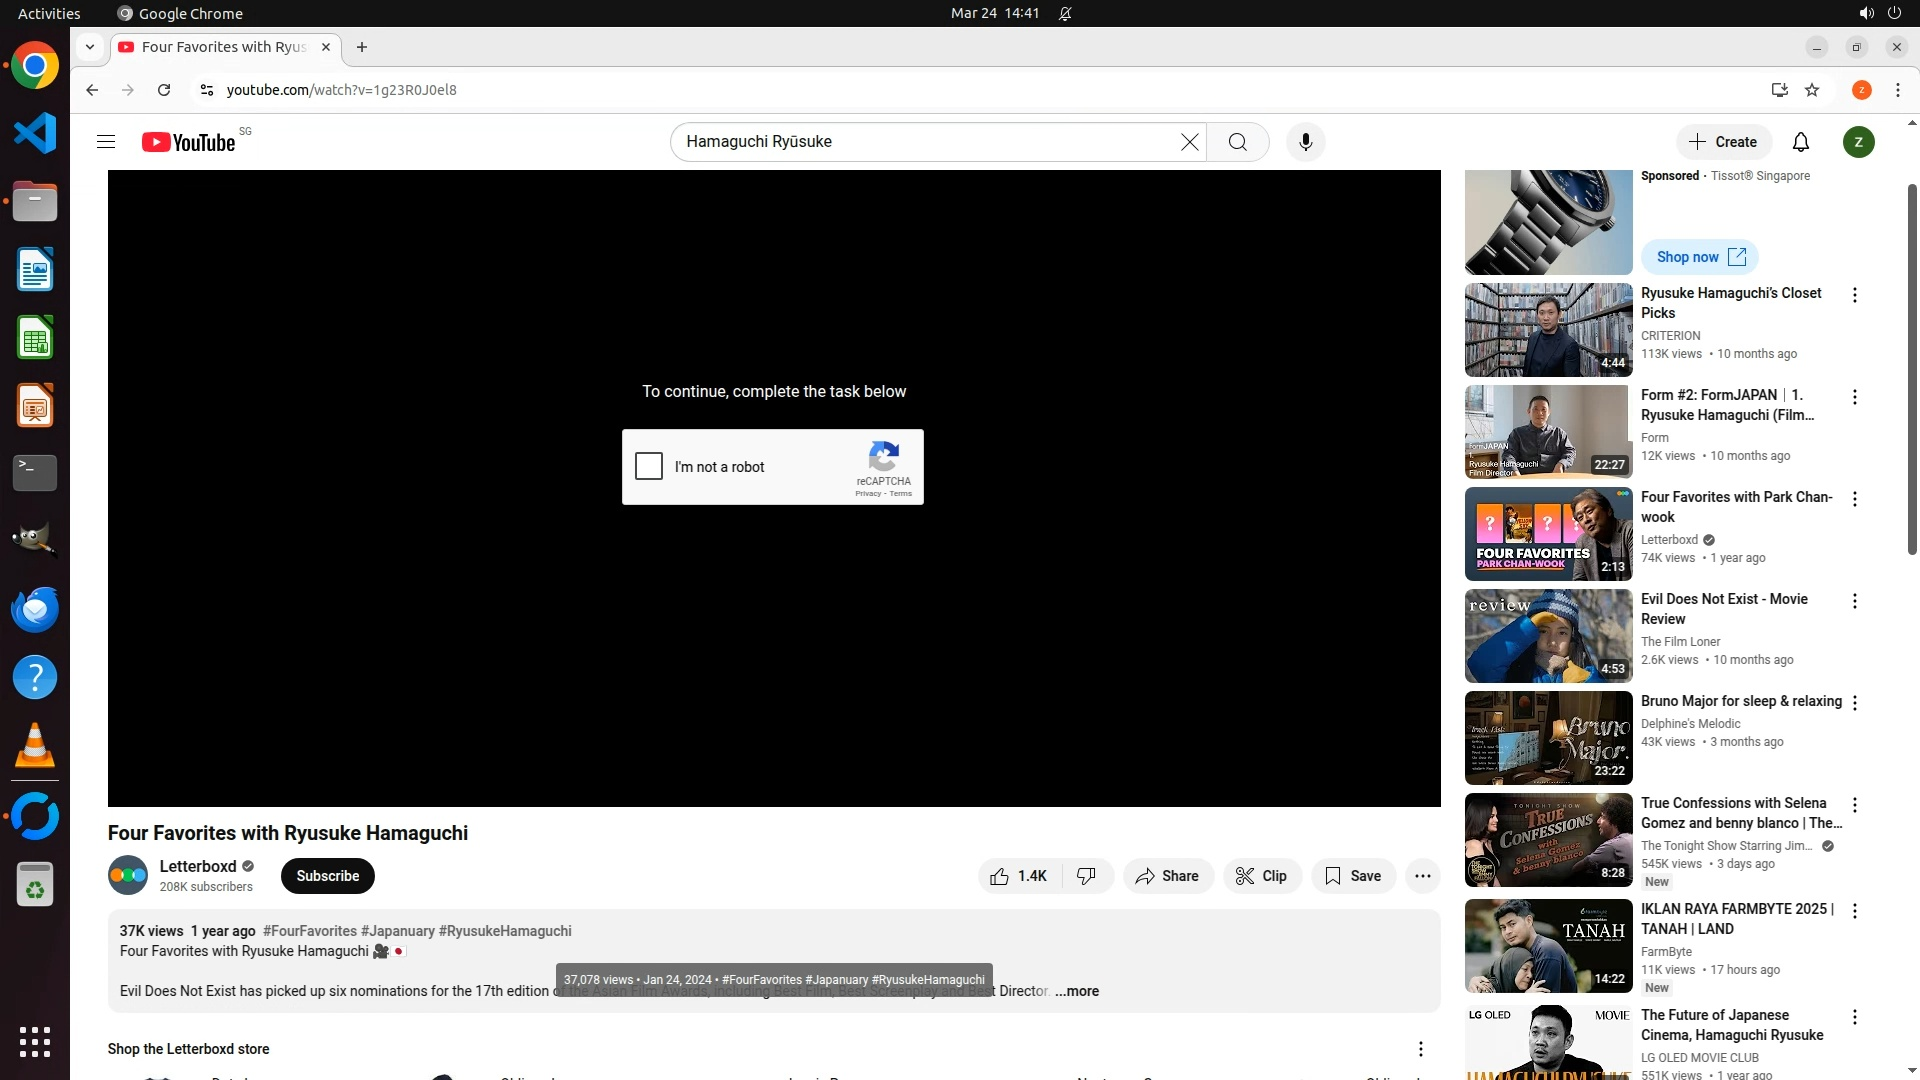Open options for Four Favorites Park Chan-wook
The height and width of the screenshot is (1080, 1920).
[x=1854, y=499]
